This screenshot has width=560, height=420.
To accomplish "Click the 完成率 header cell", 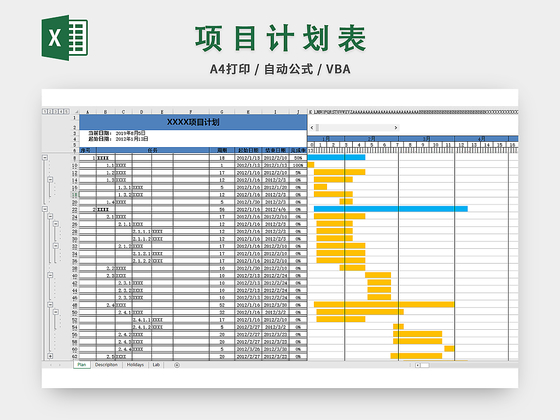I will click(298, 150).
